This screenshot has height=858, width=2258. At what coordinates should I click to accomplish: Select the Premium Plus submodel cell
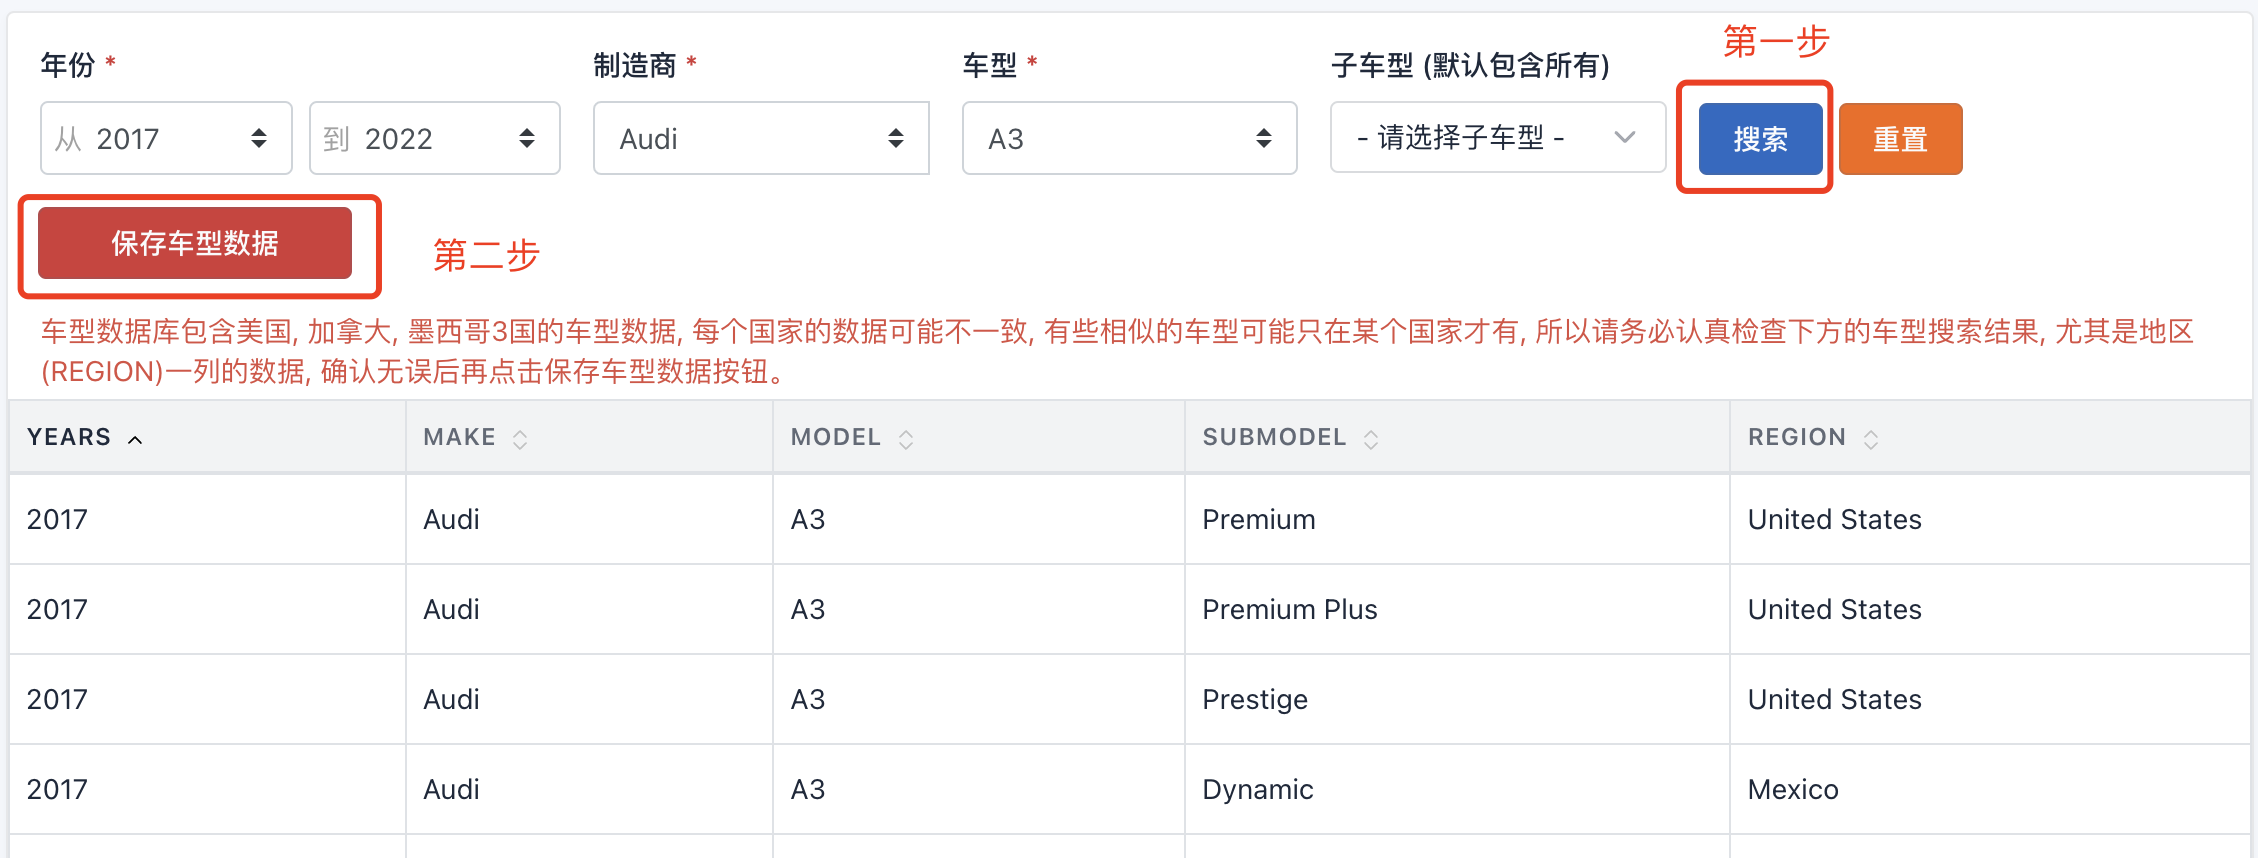pyautogui.click(x=1289, y=609)
